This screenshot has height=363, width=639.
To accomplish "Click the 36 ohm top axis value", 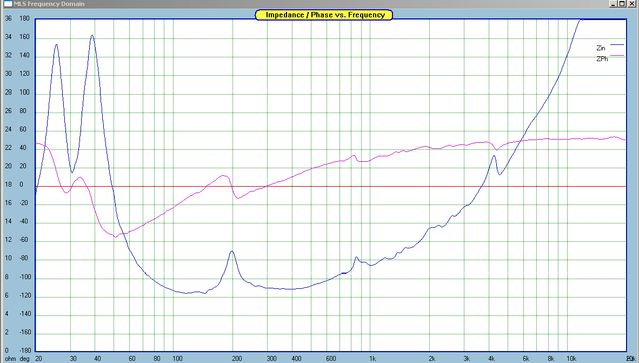I will [8, 18].
